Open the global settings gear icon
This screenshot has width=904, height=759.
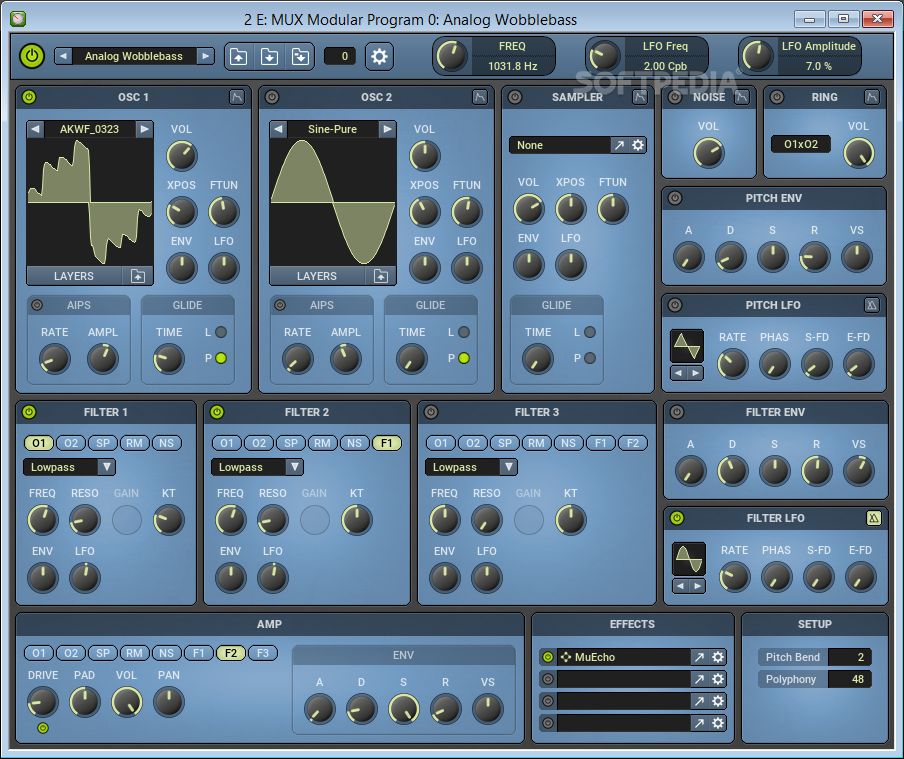tap(379, 56)
